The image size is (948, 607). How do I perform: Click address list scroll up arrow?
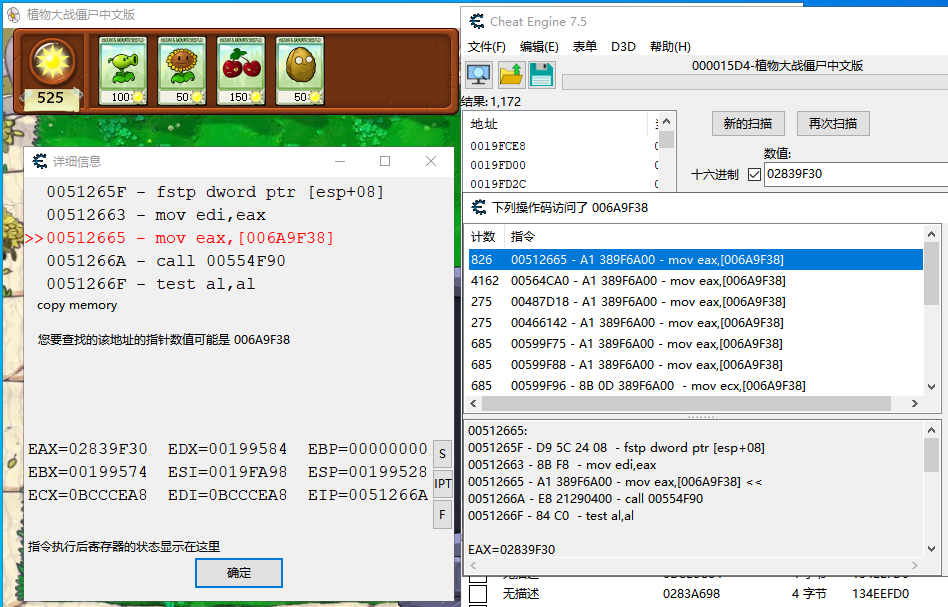pyautogui.click(x=666, y=122)
